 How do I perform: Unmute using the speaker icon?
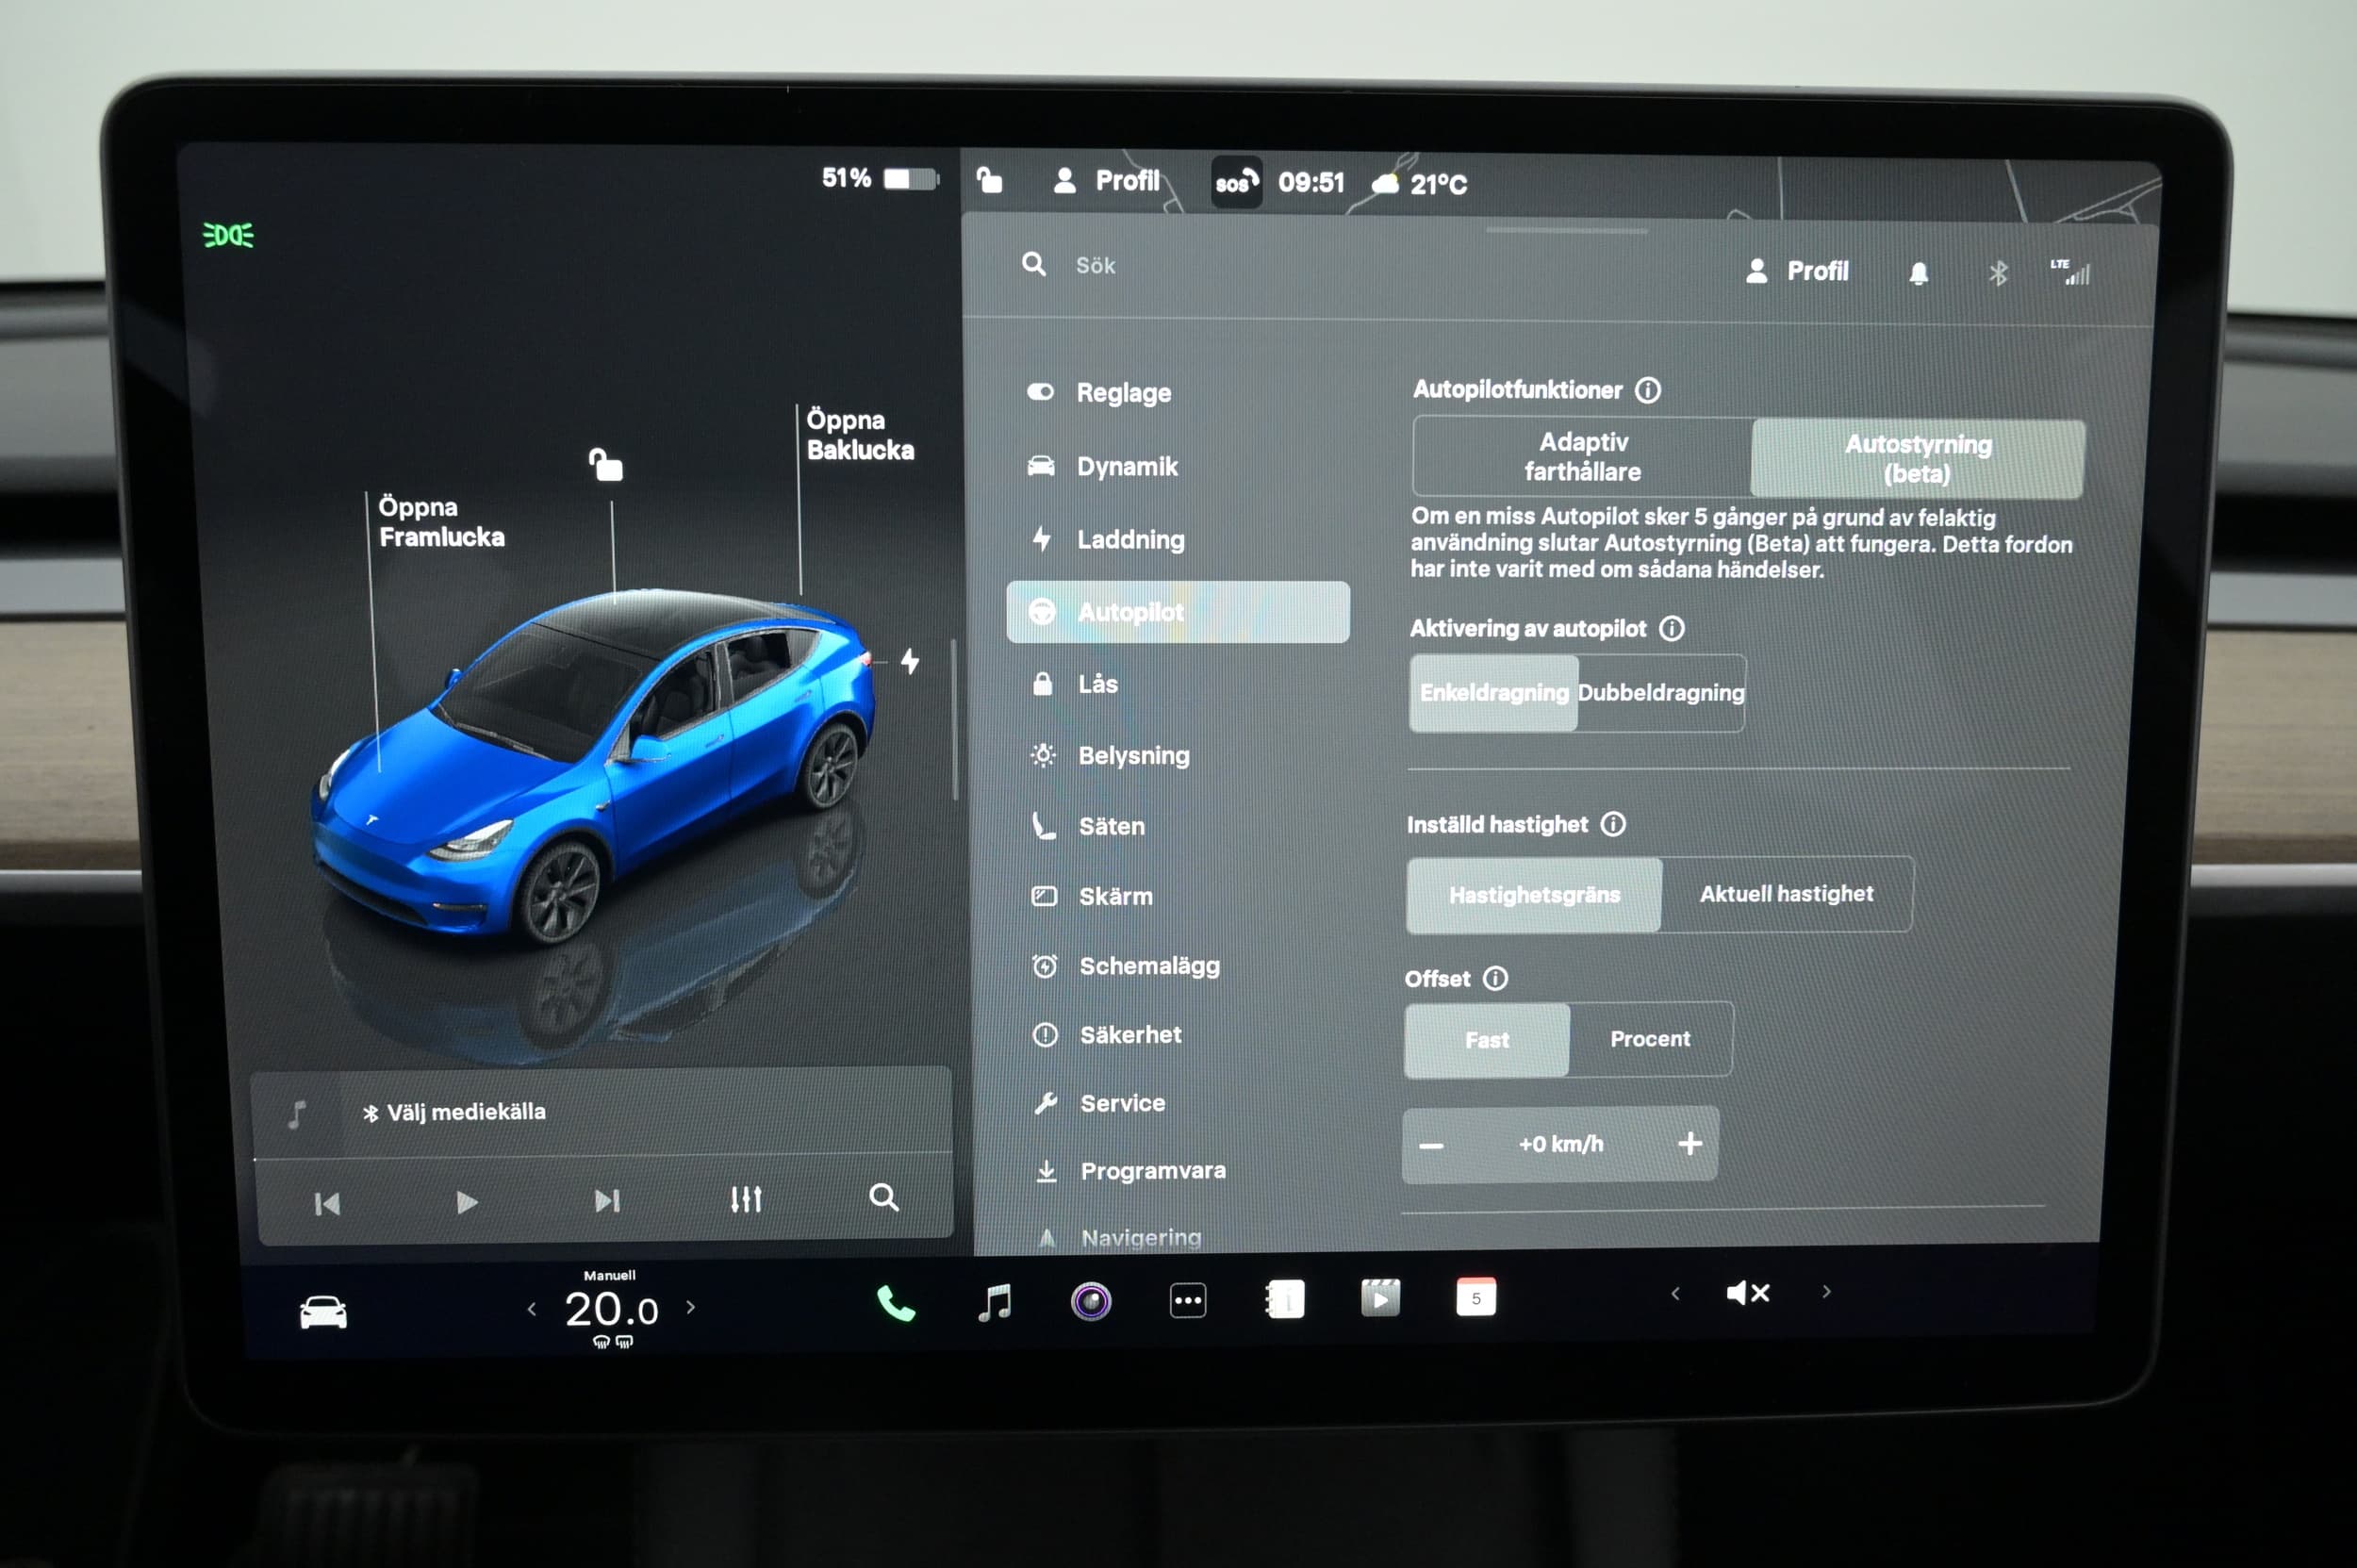(x=1748, y=1293)
